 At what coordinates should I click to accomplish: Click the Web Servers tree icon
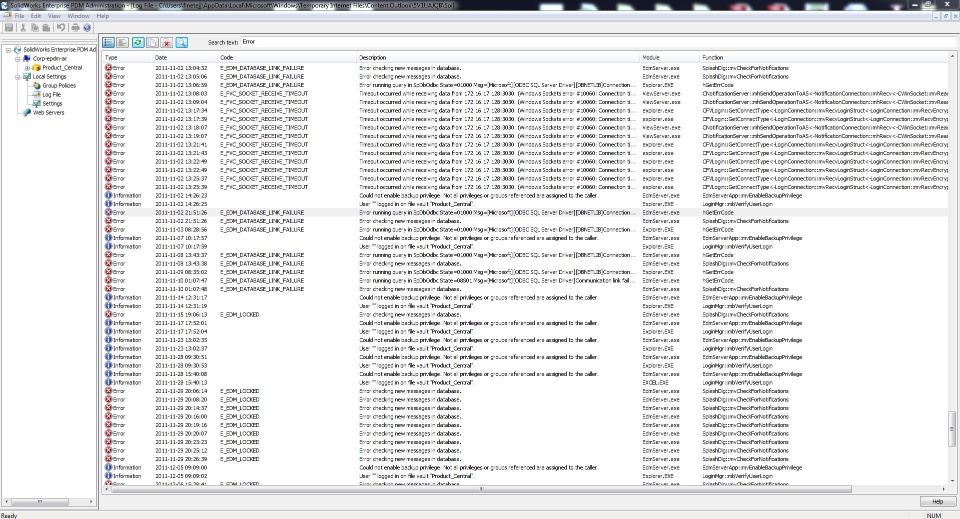tap(27, 113)
